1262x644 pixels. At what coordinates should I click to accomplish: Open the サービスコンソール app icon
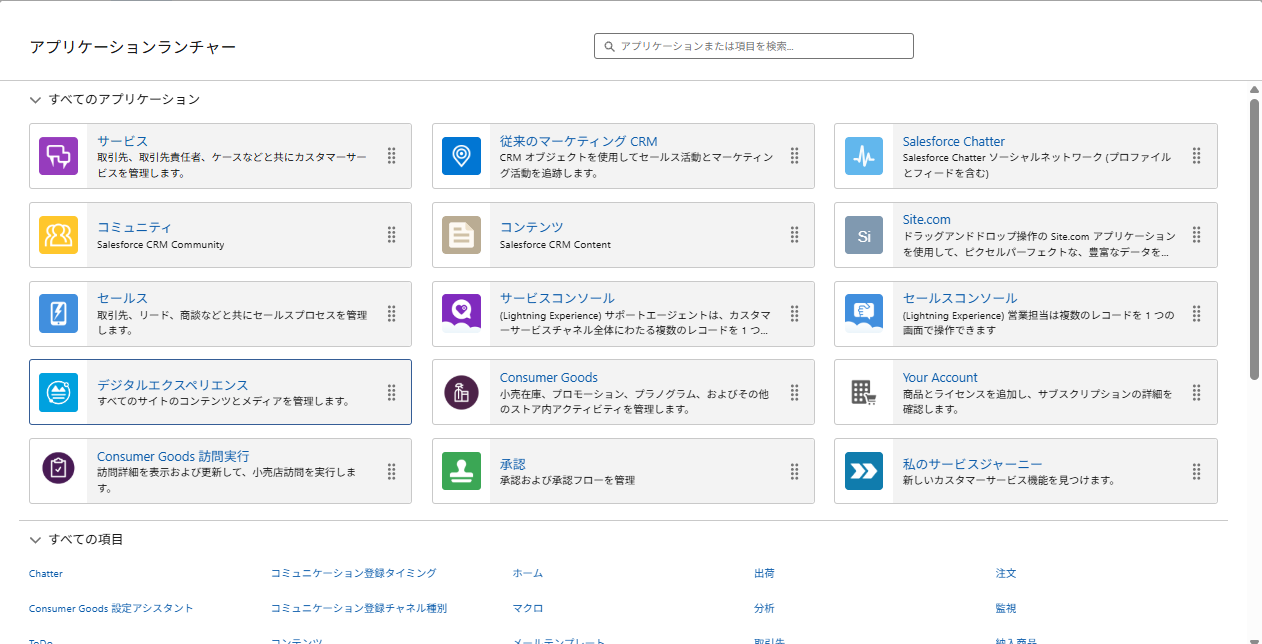coord(461,313)
